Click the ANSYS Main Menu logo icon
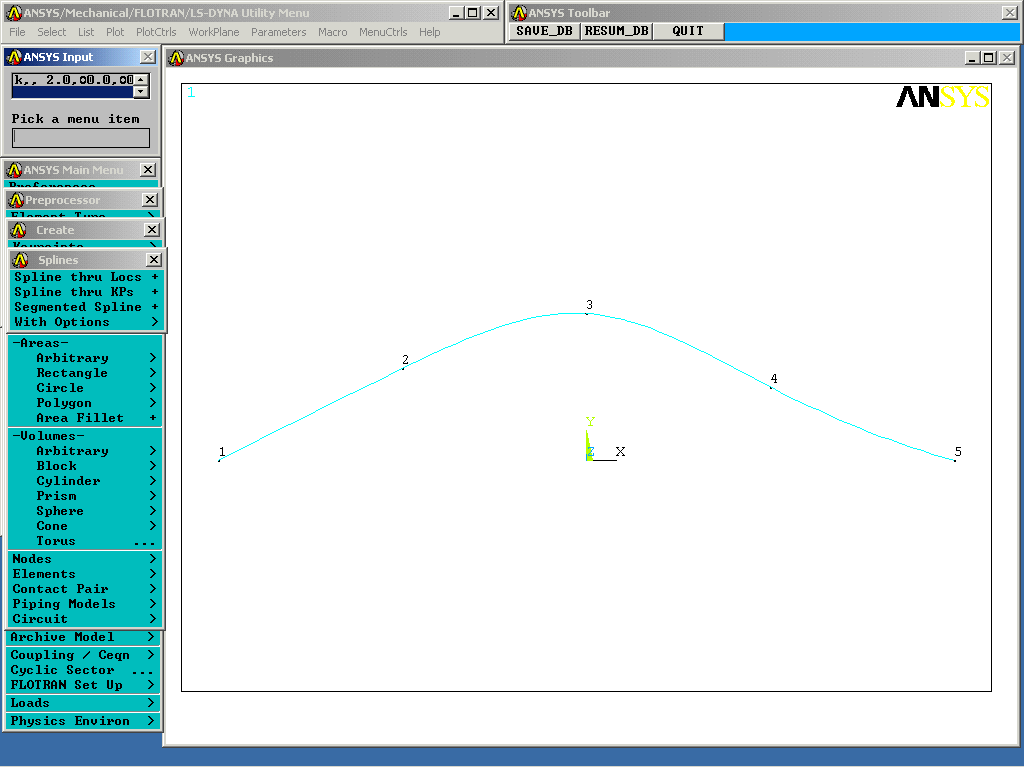1024x768 pixels. tap(14, 170)
